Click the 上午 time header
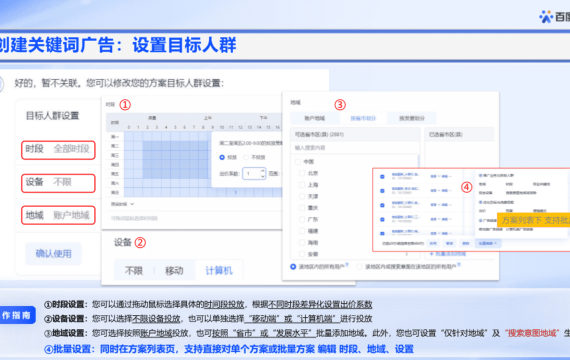Viewport: 570px width, 360px height. (x=208, y=118)
